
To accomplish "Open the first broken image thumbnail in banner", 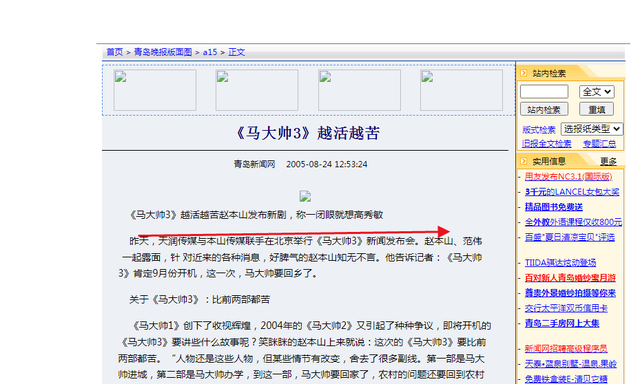I will [155, 90].
